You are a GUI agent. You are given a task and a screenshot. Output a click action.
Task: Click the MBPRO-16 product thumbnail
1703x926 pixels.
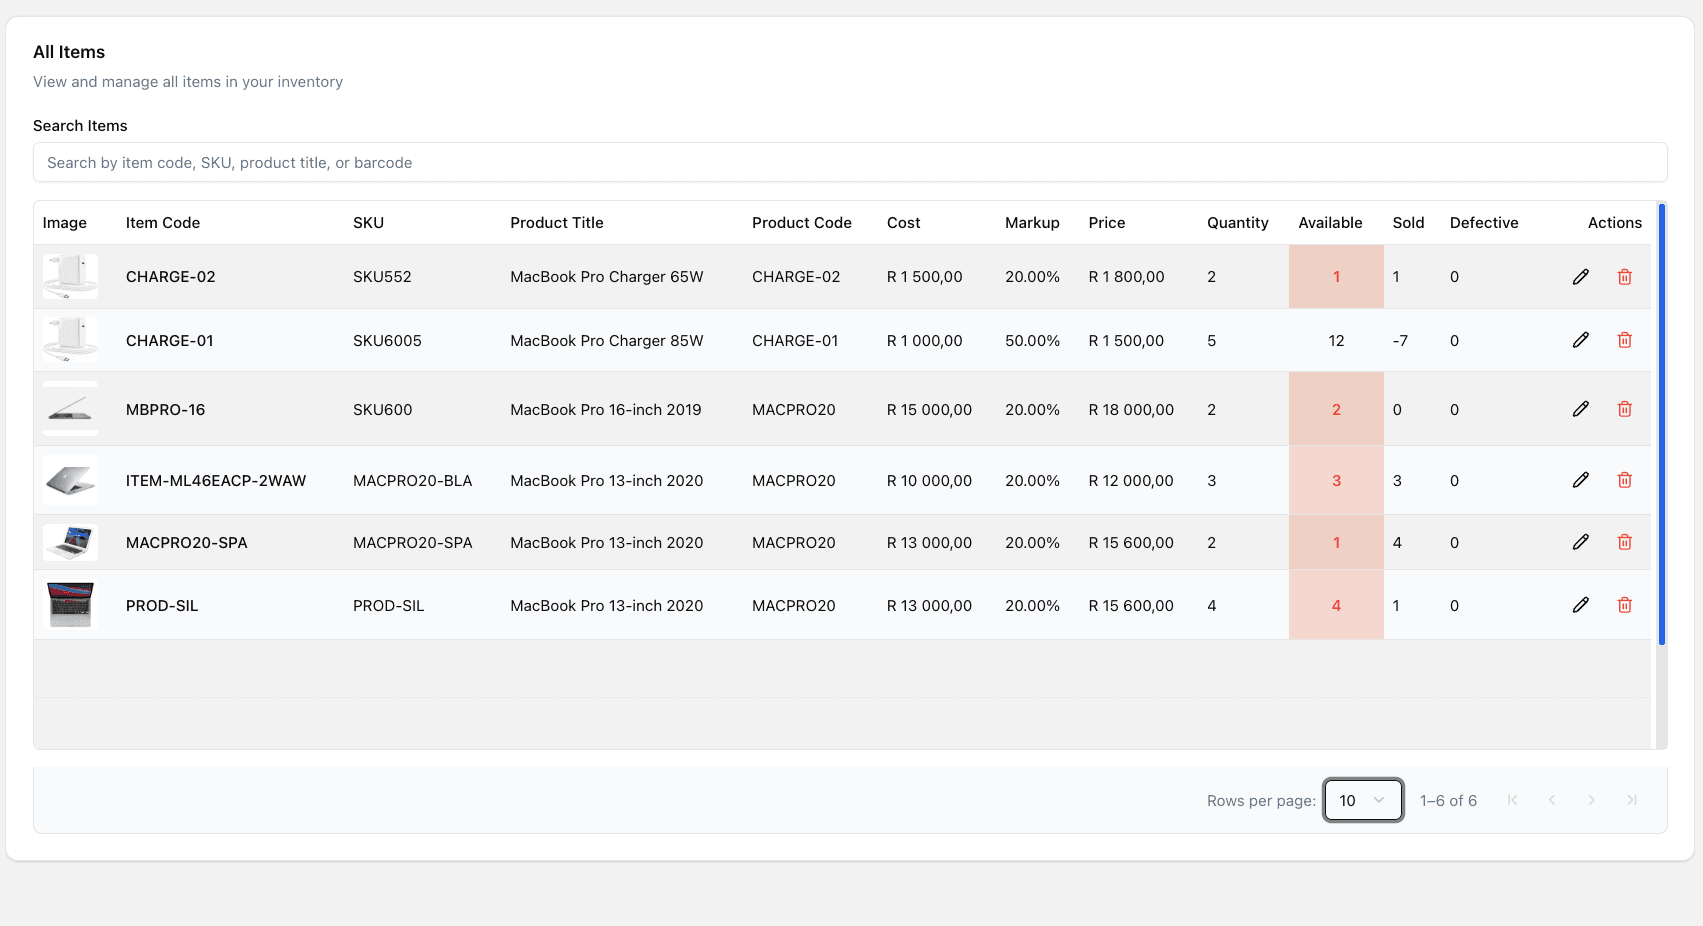[x=70, y=409]
